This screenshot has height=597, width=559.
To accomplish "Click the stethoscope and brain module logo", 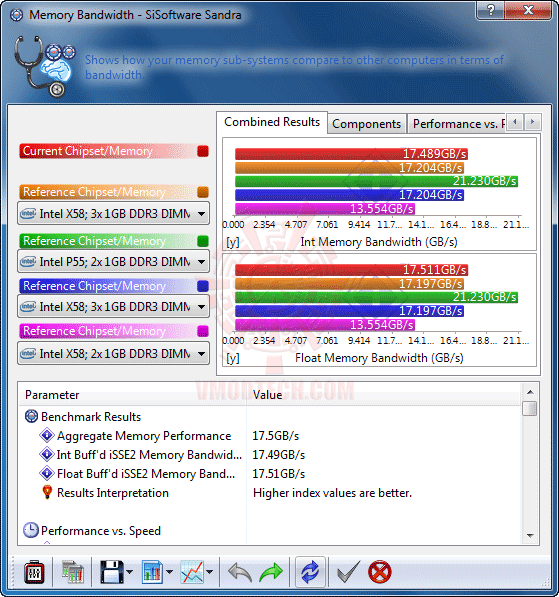I will (45, 66).
